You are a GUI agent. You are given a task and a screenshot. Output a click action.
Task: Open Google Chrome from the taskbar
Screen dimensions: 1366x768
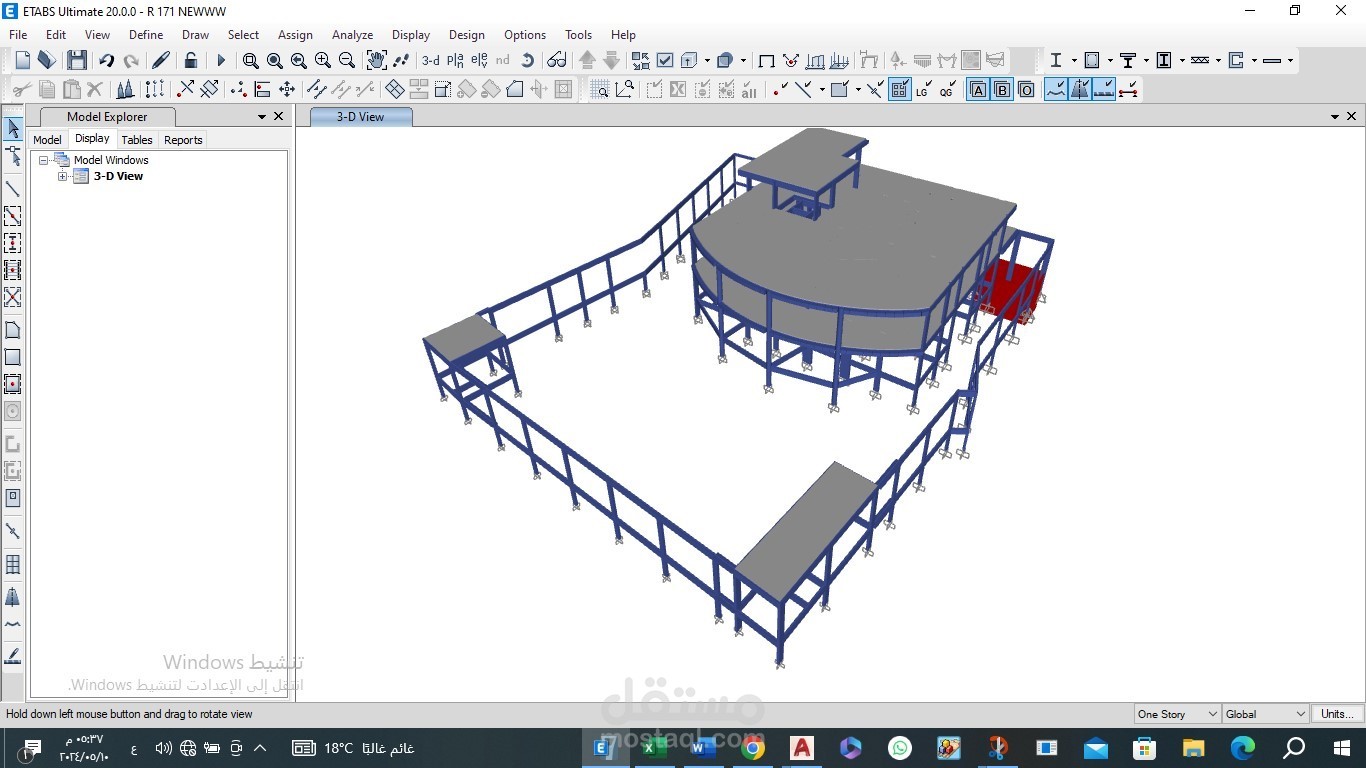click(x=752, y=747)
